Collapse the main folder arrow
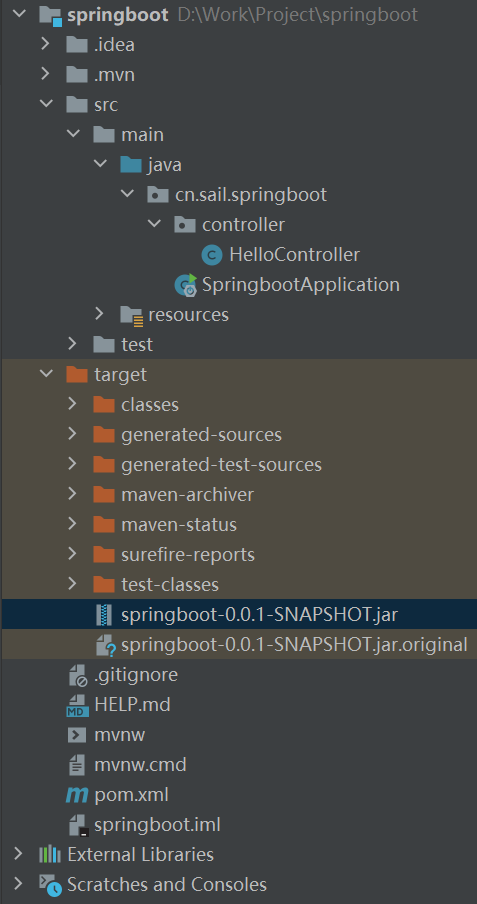This screenshot has height=904, width=477. (73, 134)
